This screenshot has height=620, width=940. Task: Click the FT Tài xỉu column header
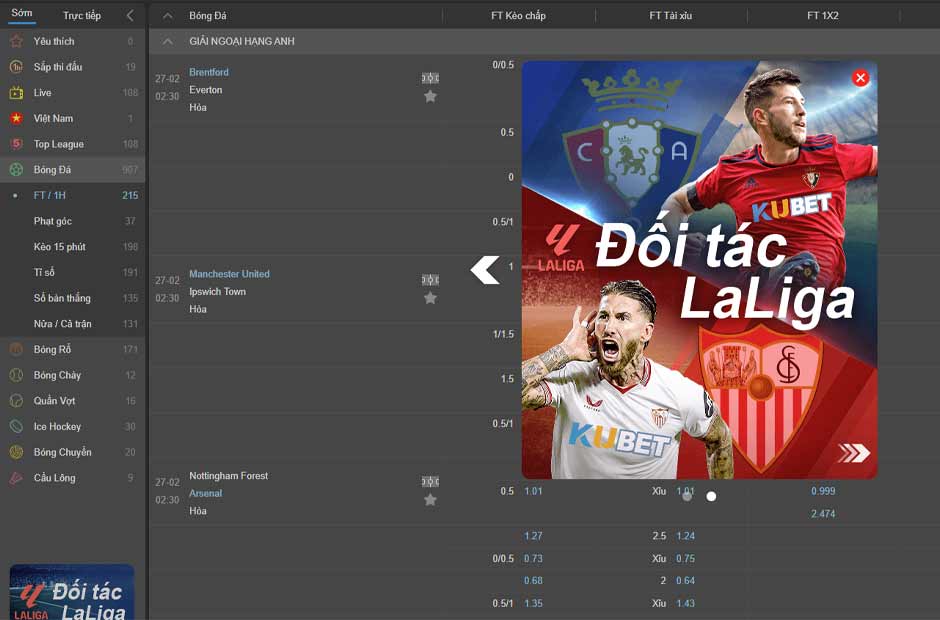click(671, 16)
